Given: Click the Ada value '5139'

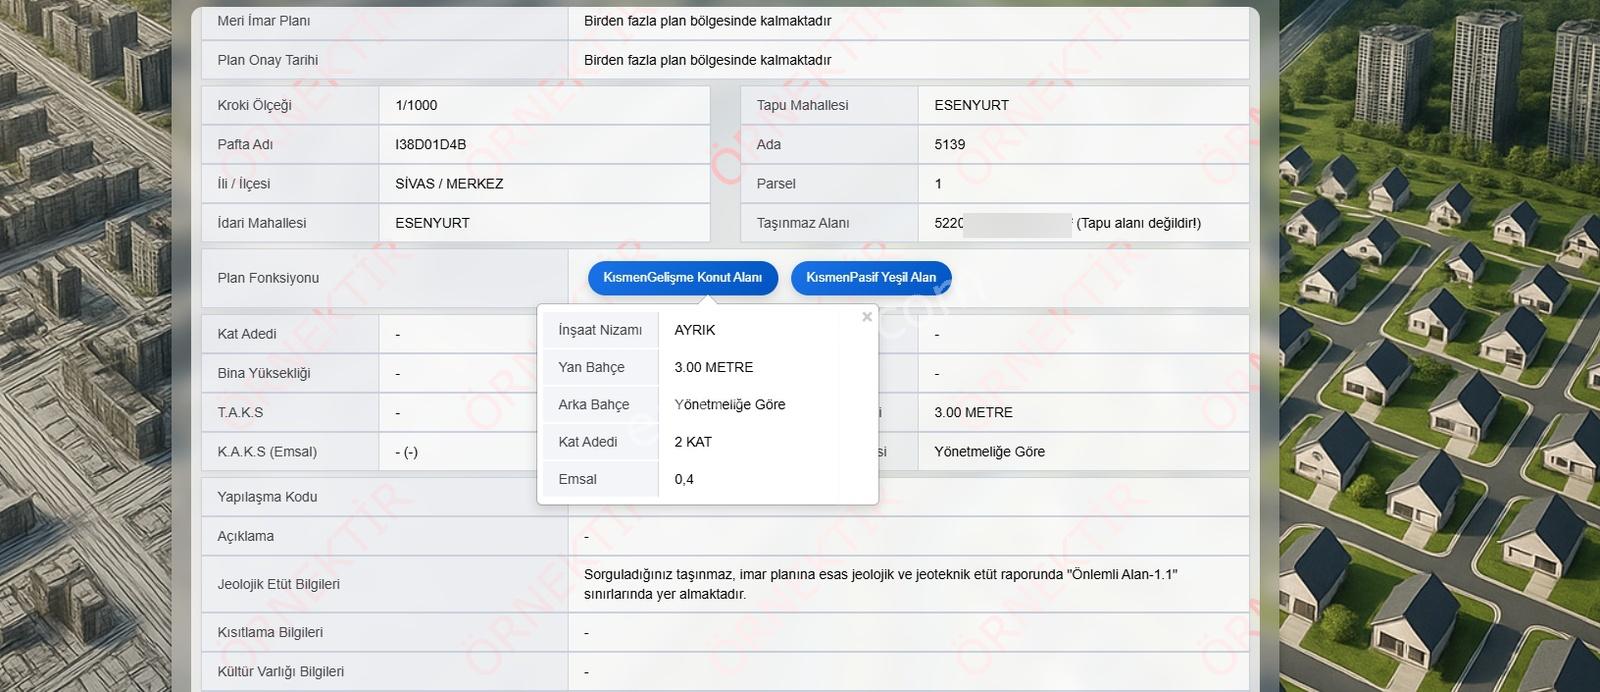Looking at the screenshot, I should point(950,144).
